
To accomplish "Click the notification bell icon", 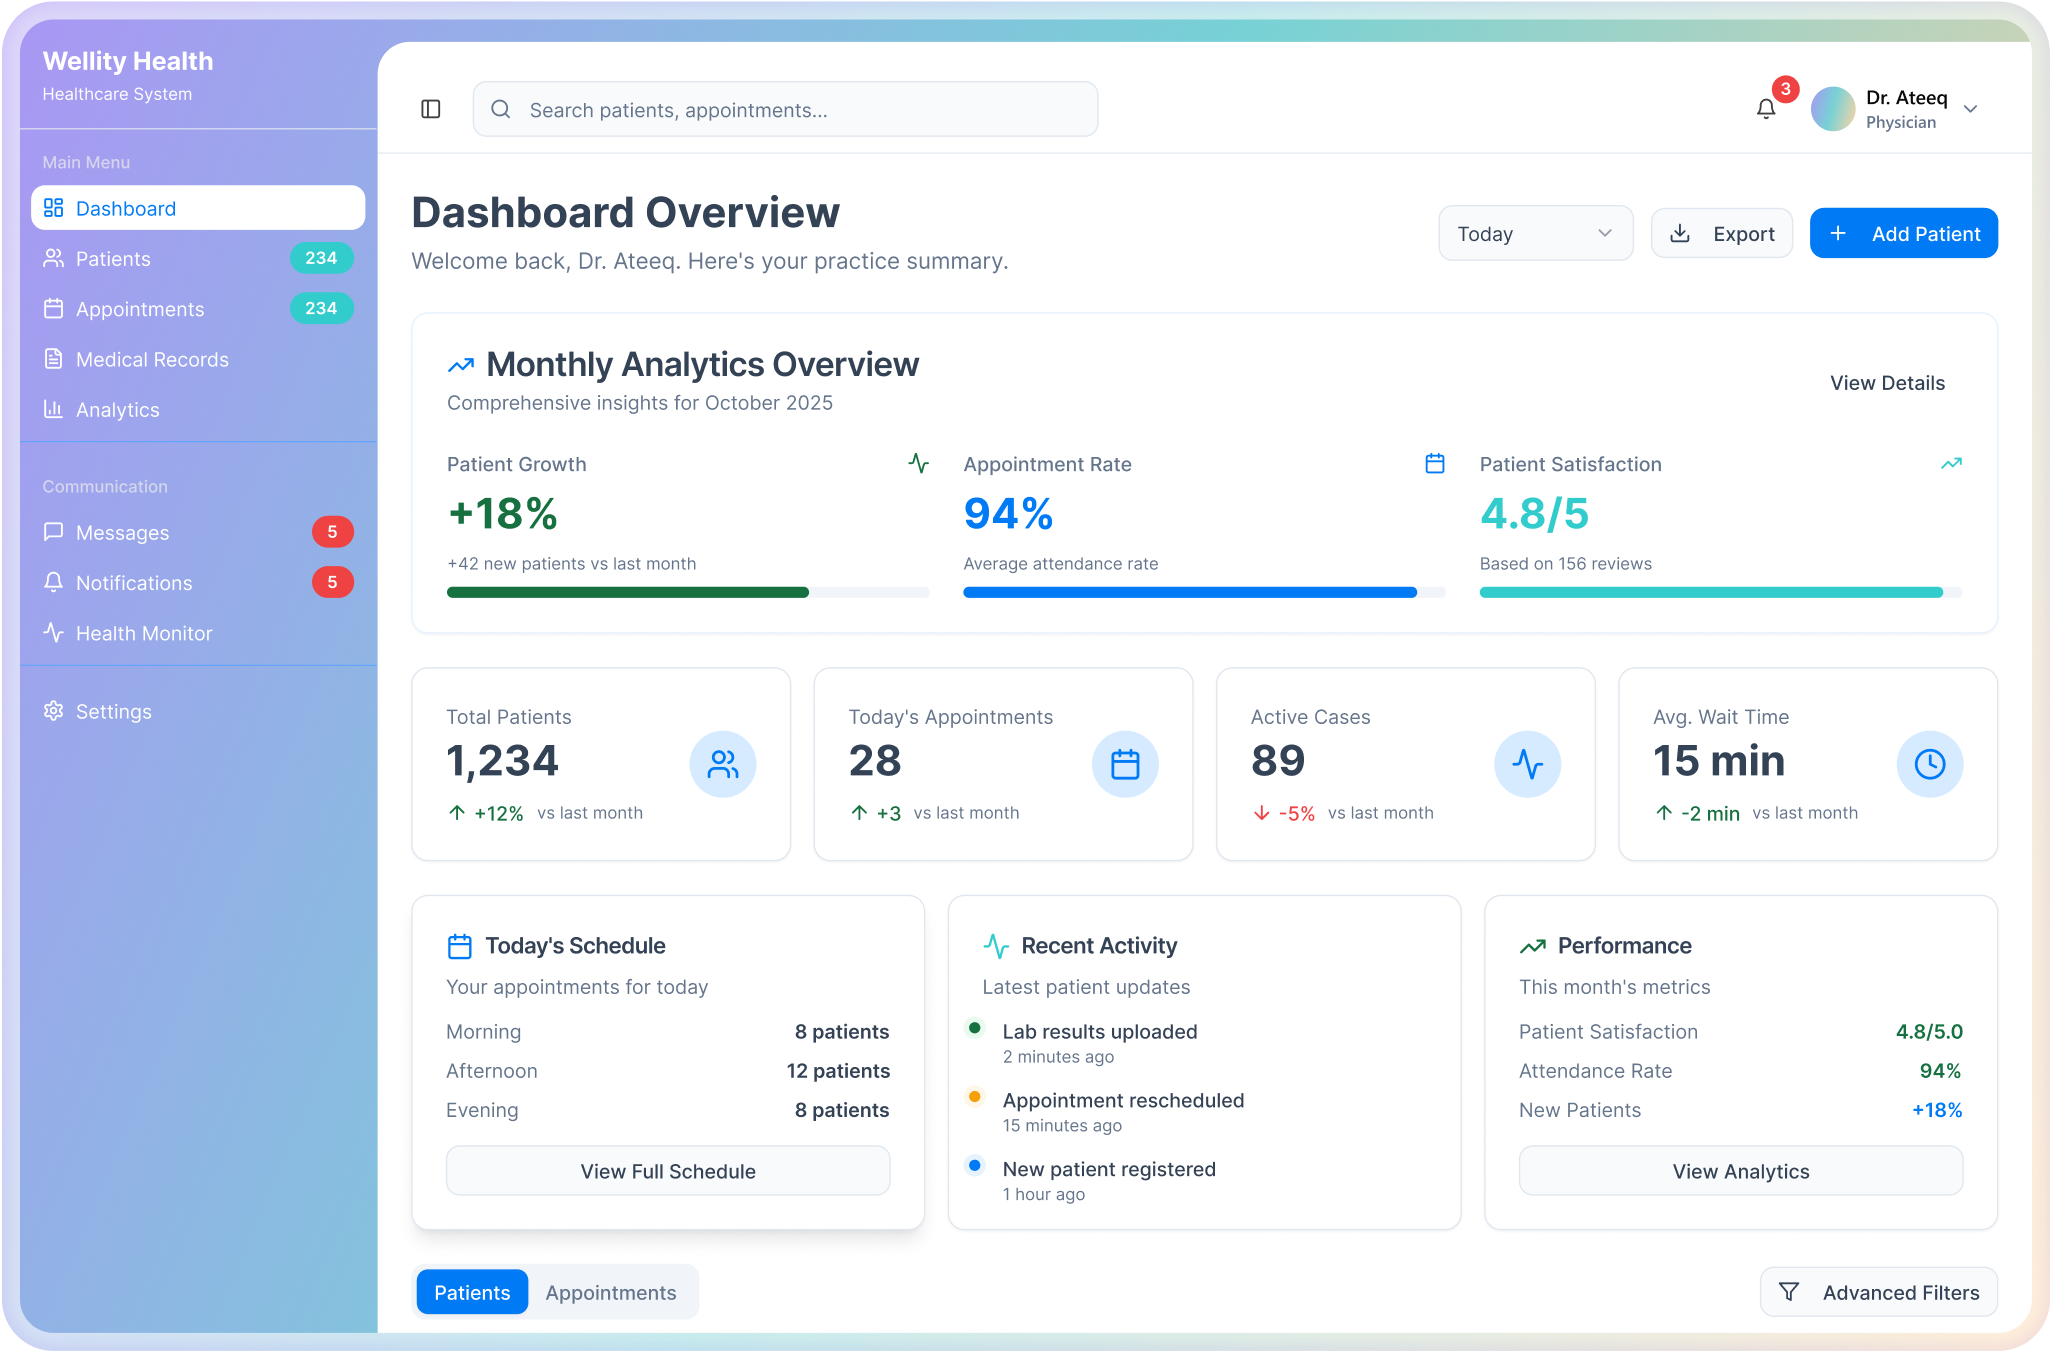I will coord(1766,108).
